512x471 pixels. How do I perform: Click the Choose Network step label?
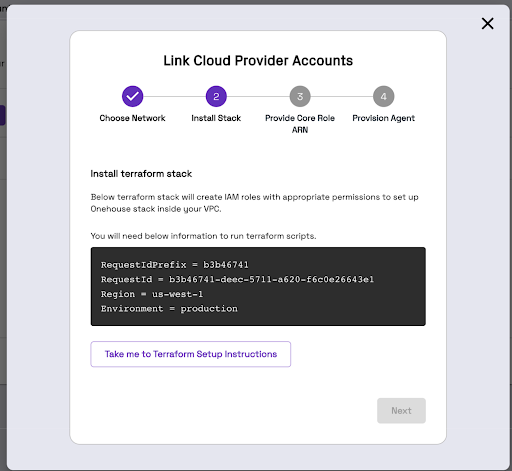pyautogui.click(x=132, y=118)
